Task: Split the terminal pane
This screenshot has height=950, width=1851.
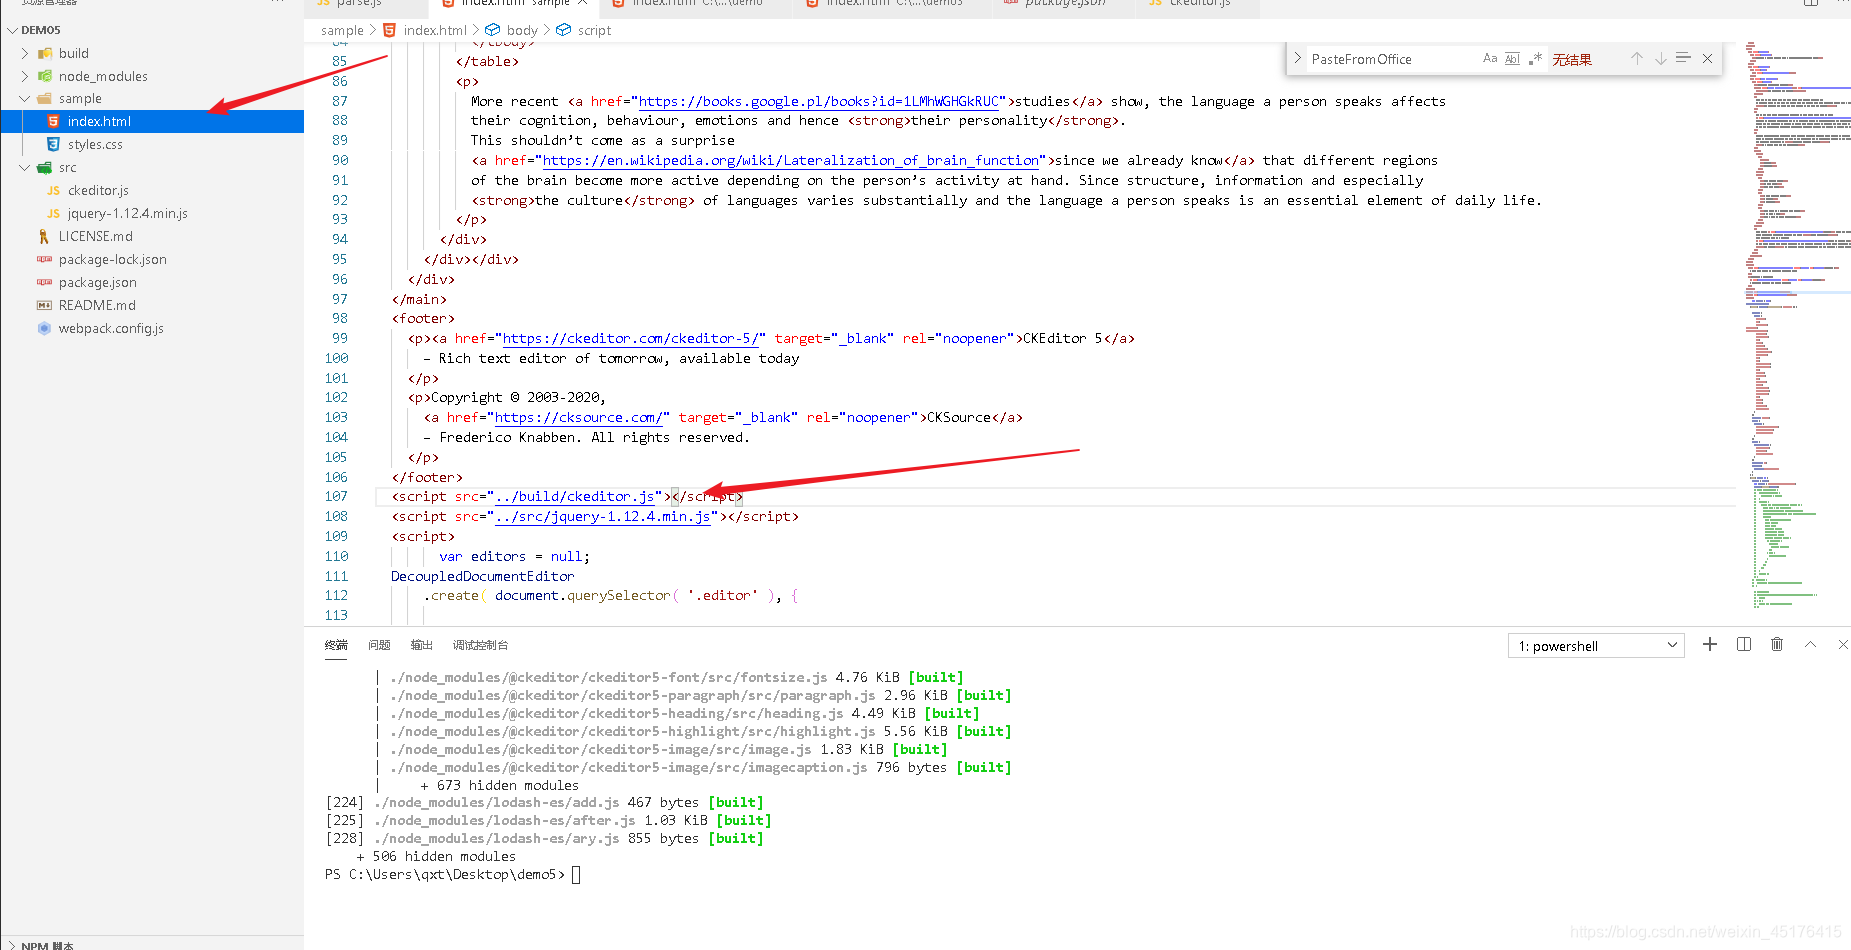Action: (1744, 645)
